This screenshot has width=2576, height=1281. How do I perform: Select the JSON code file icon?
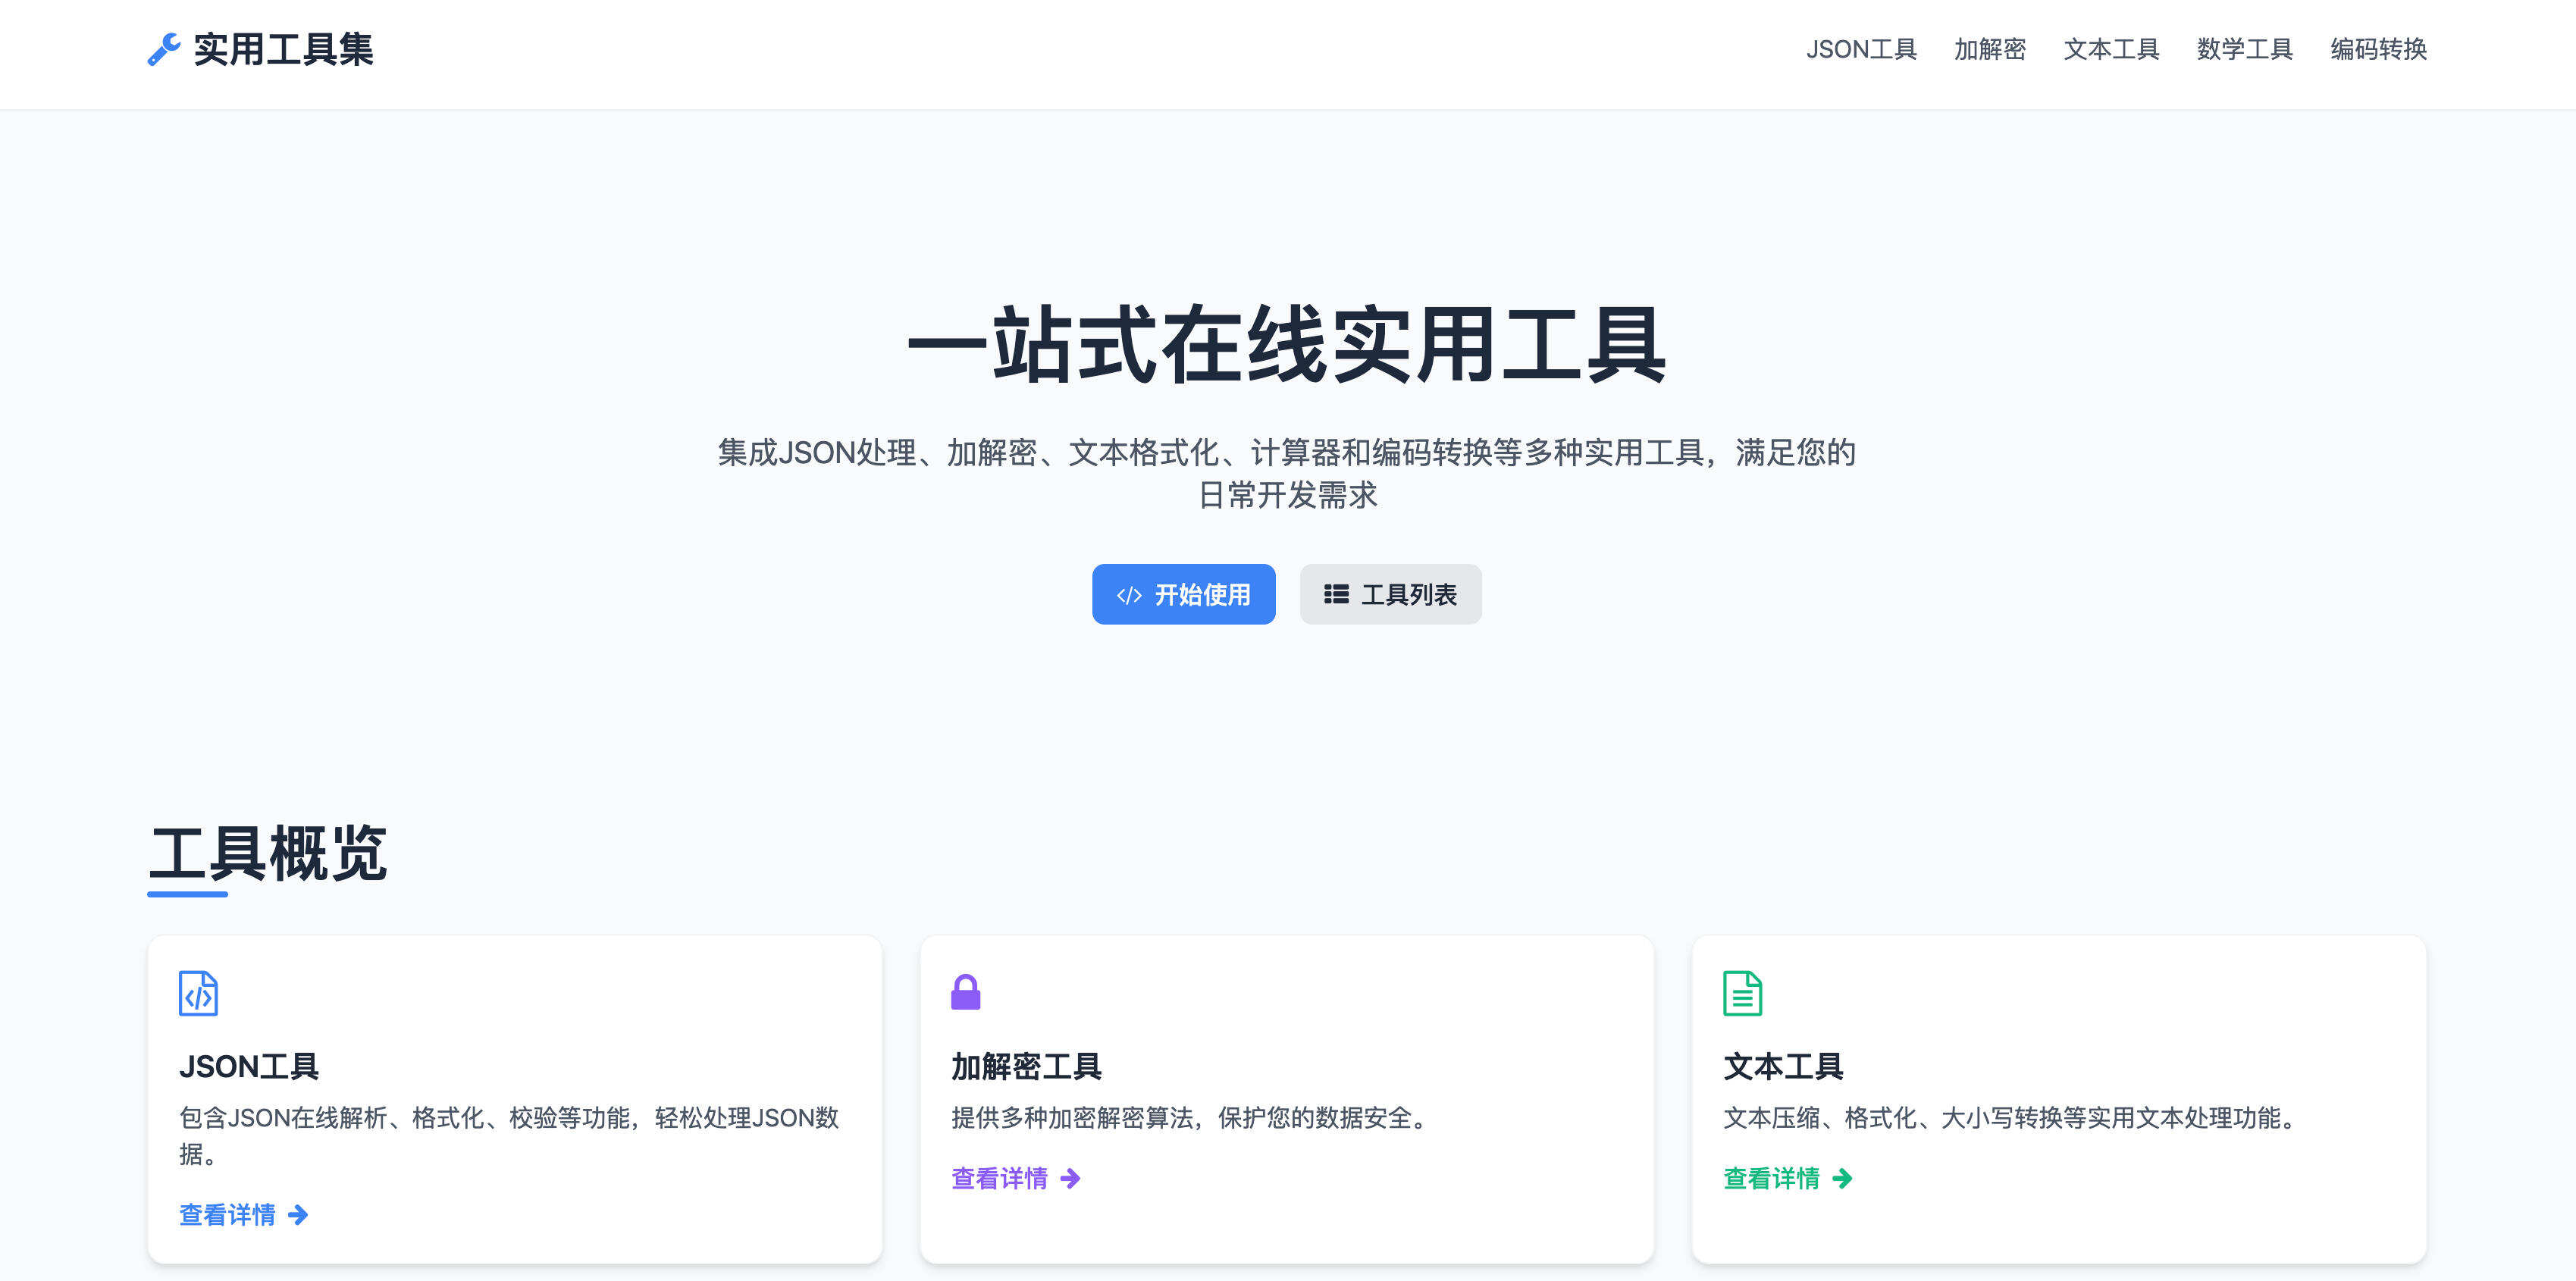[198, 993]
